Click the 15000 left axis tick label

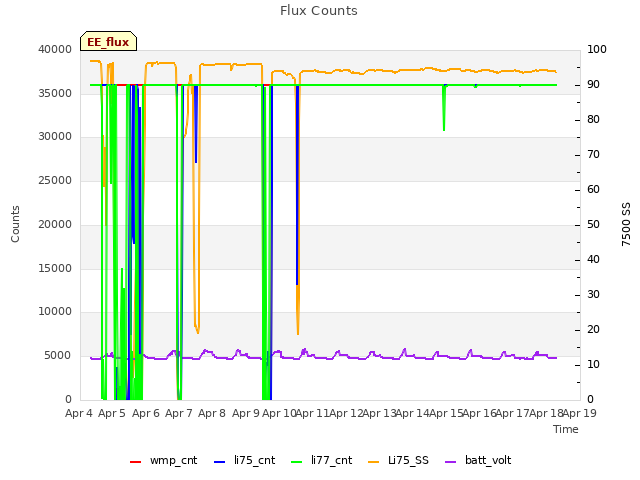pyautogui.click(x=55, y=268)
